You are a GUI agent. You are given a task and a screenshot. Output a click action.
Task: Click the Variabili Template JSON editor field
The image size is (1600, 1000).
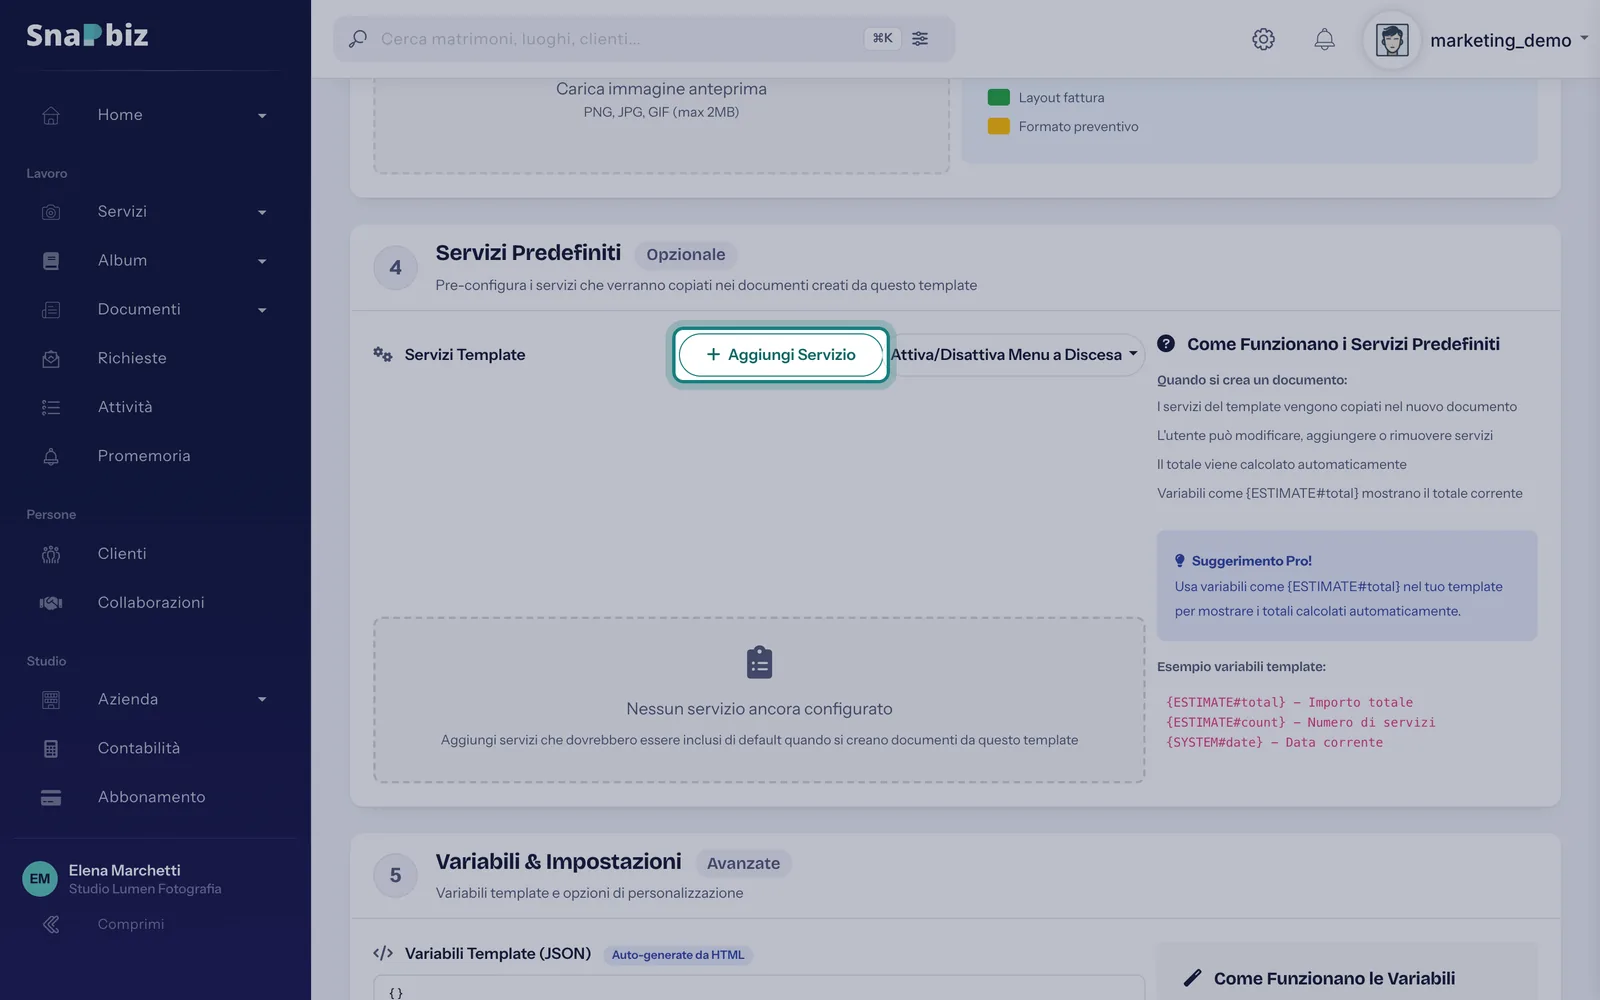click(759, 988)
